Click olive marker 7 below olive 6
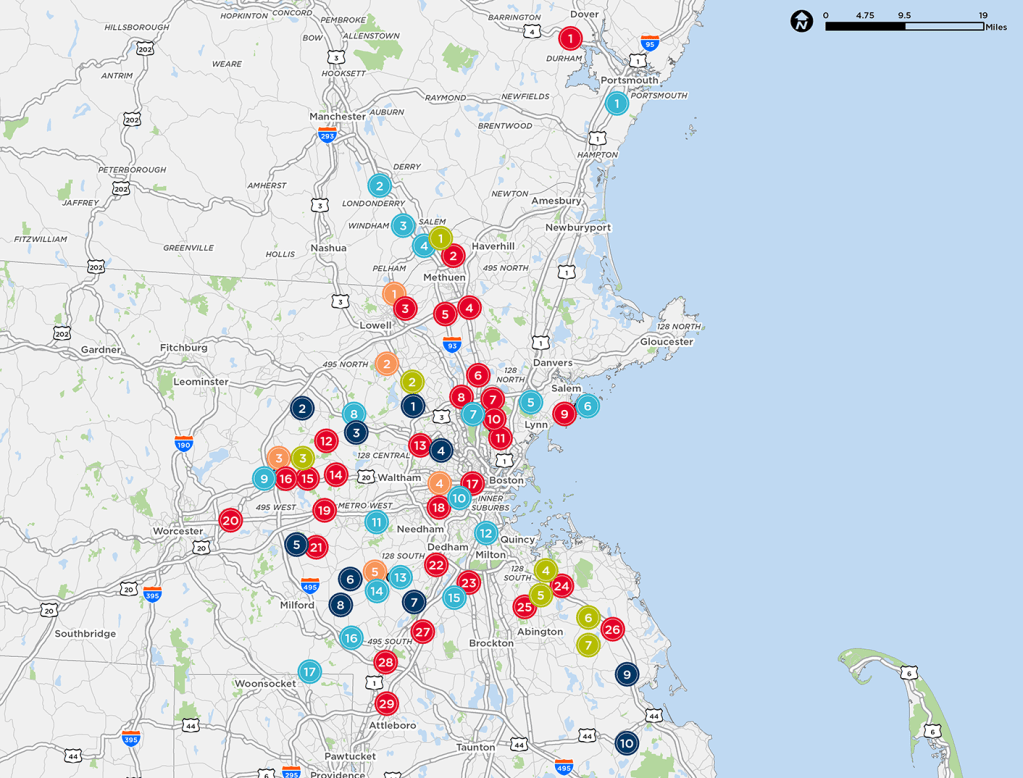Viewport: 1023px width, 778px height. (x=588, y=645)
